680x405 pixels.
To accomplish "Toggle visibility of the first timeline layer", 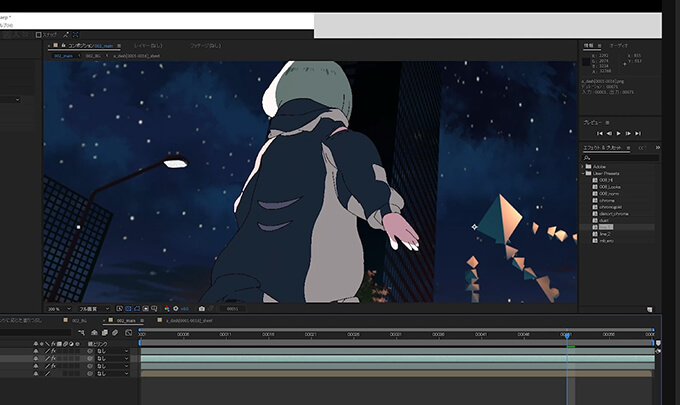I will click(37, 351).
